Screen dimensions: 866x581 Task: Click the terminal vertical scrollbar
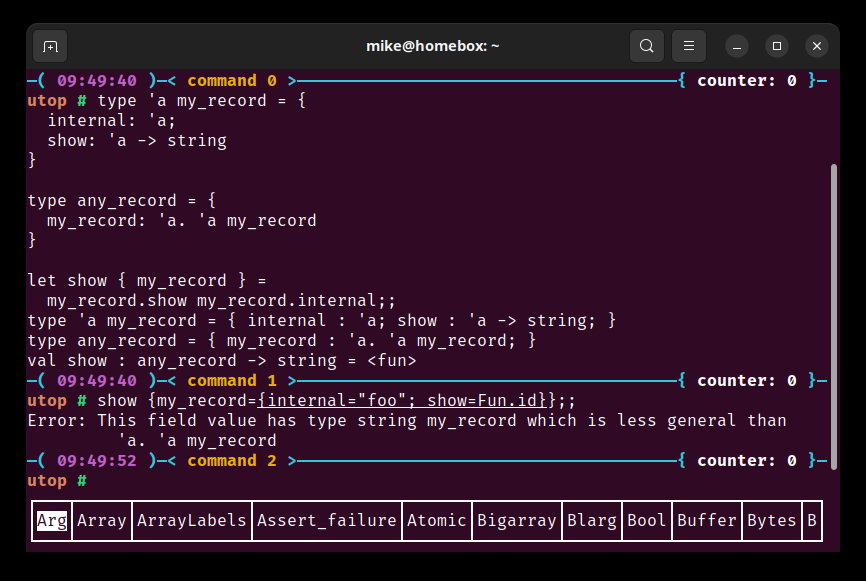point(833,310)
